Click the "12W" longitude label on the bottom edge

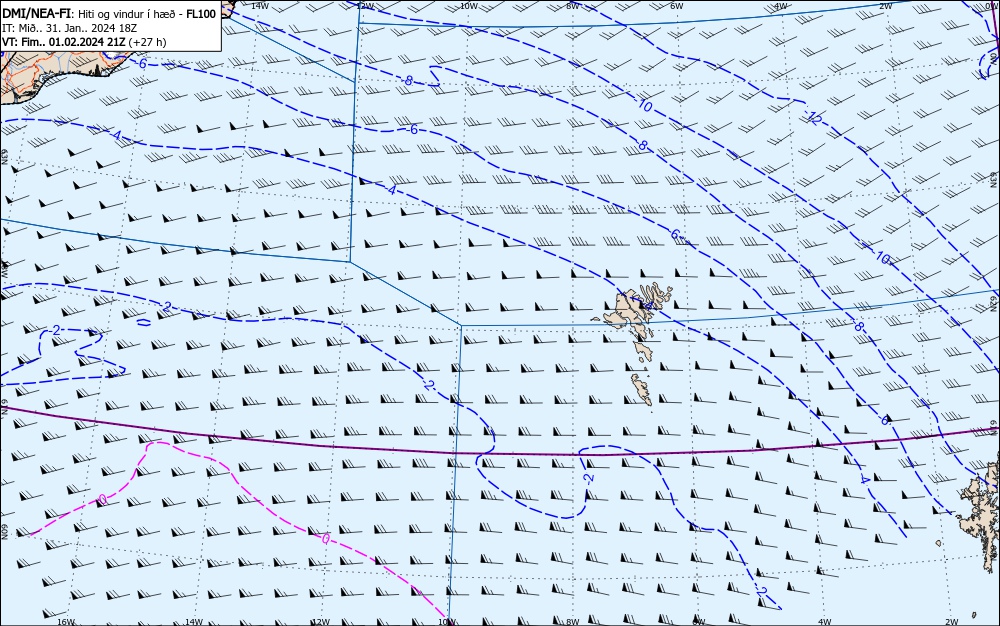pos(320,622)
